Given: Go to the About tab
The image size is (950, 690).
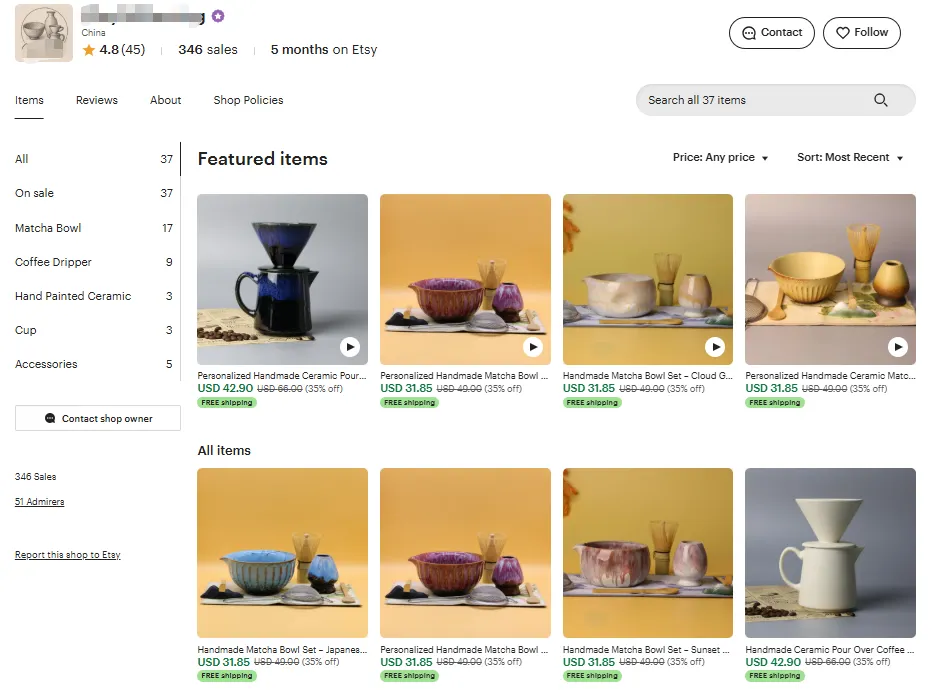Looking at the screenshot, I should (166, 100).
